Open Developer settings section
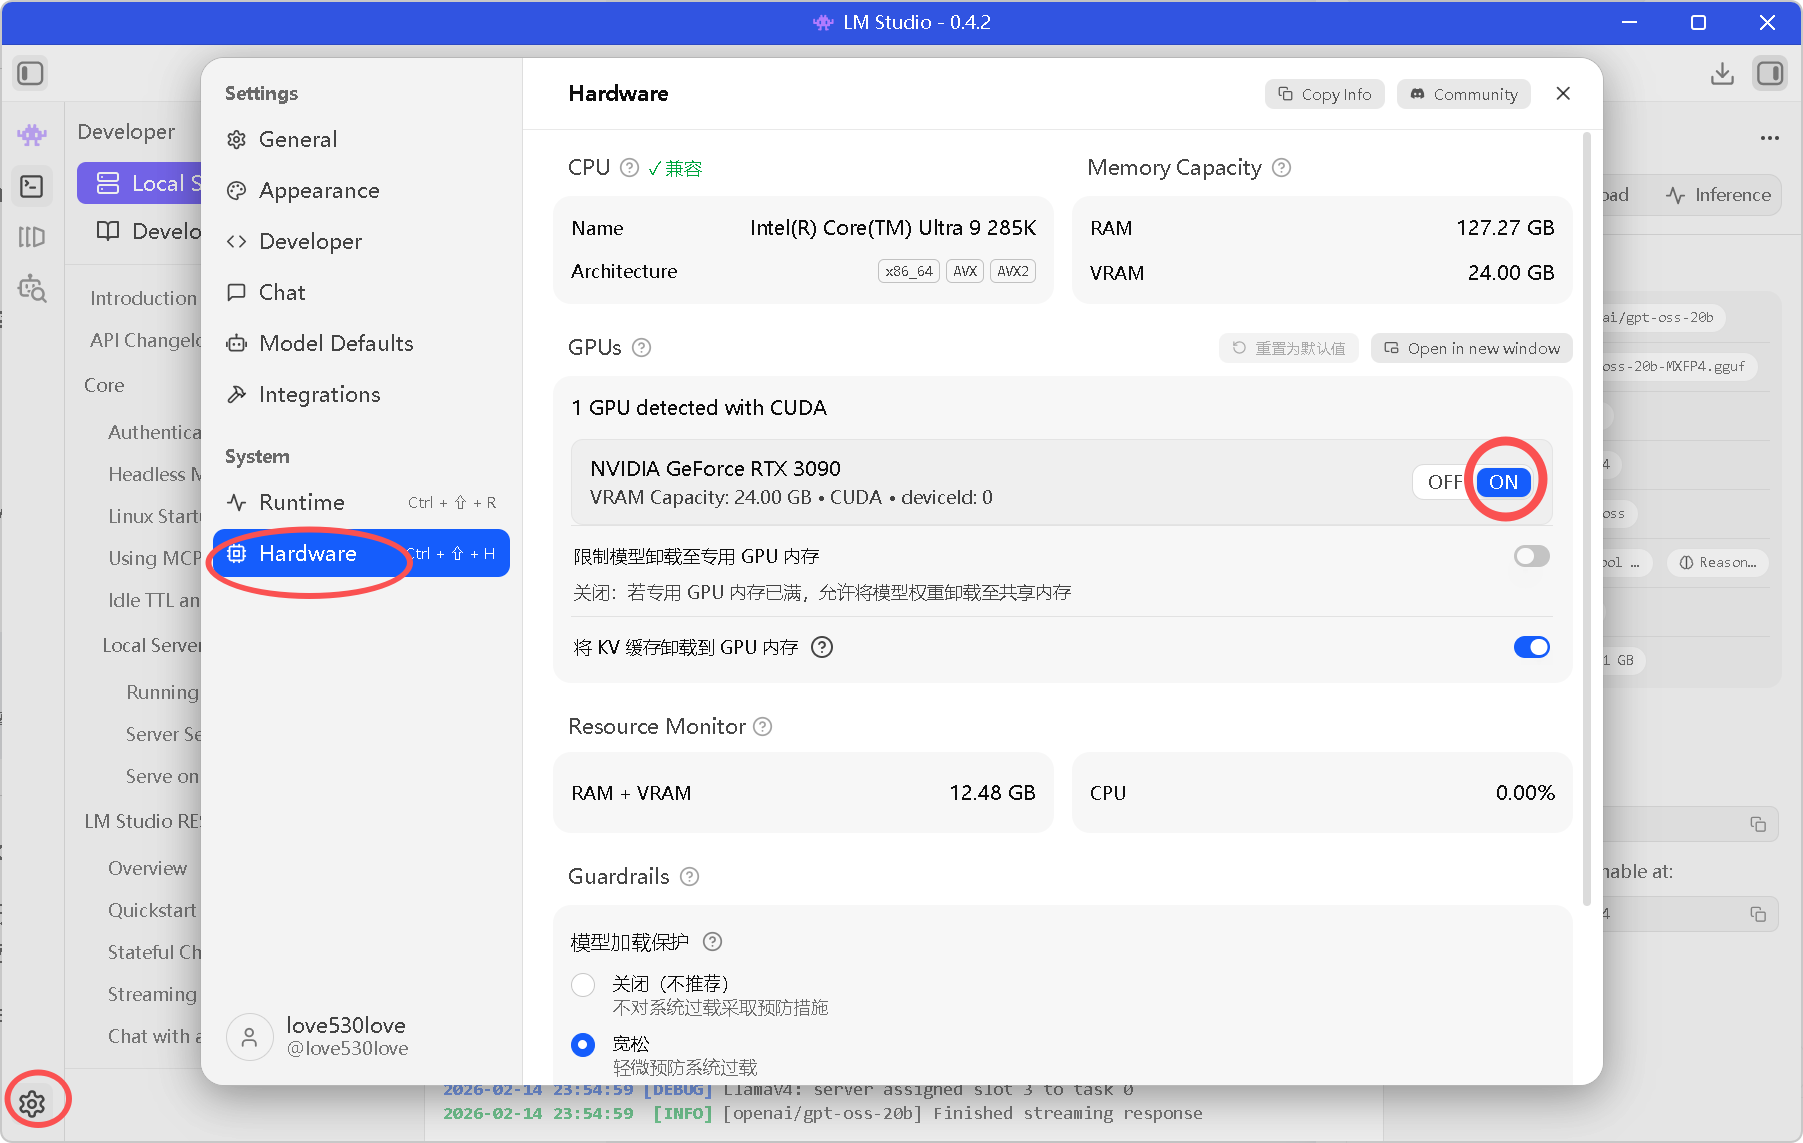Image resolution: width=1803 pixels, height=1143 pixels. (361, 242)
